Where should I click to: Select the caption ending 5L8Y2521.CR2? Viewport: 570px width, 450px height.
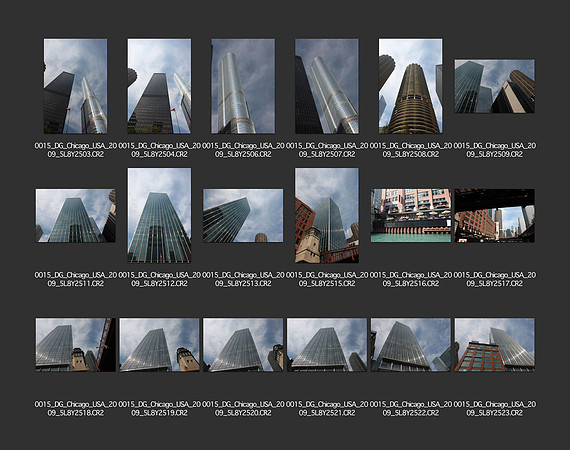pos(327,409)
